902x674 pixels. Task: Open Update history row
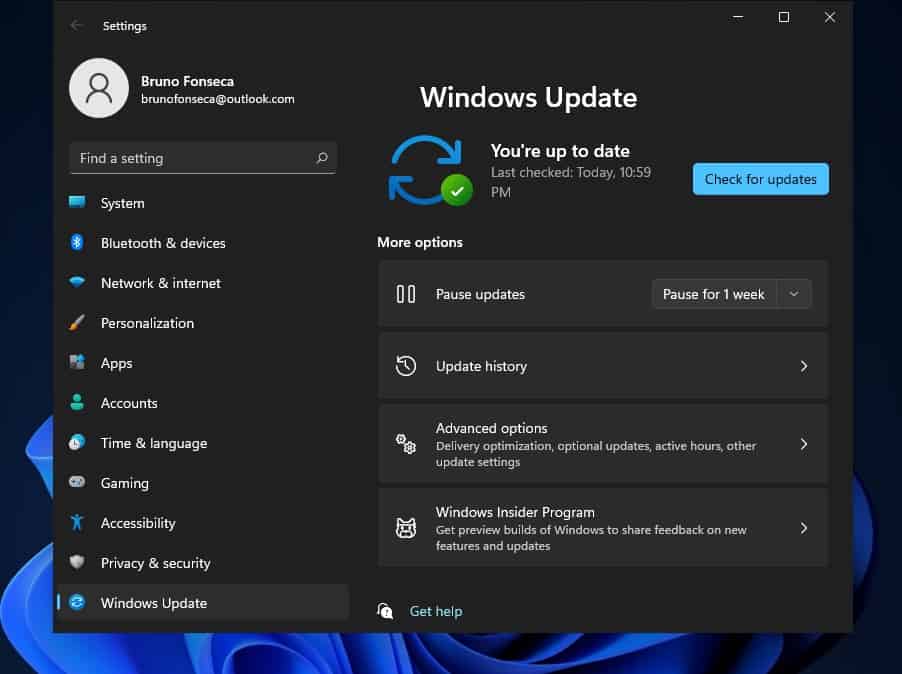[x=603, y=366]
